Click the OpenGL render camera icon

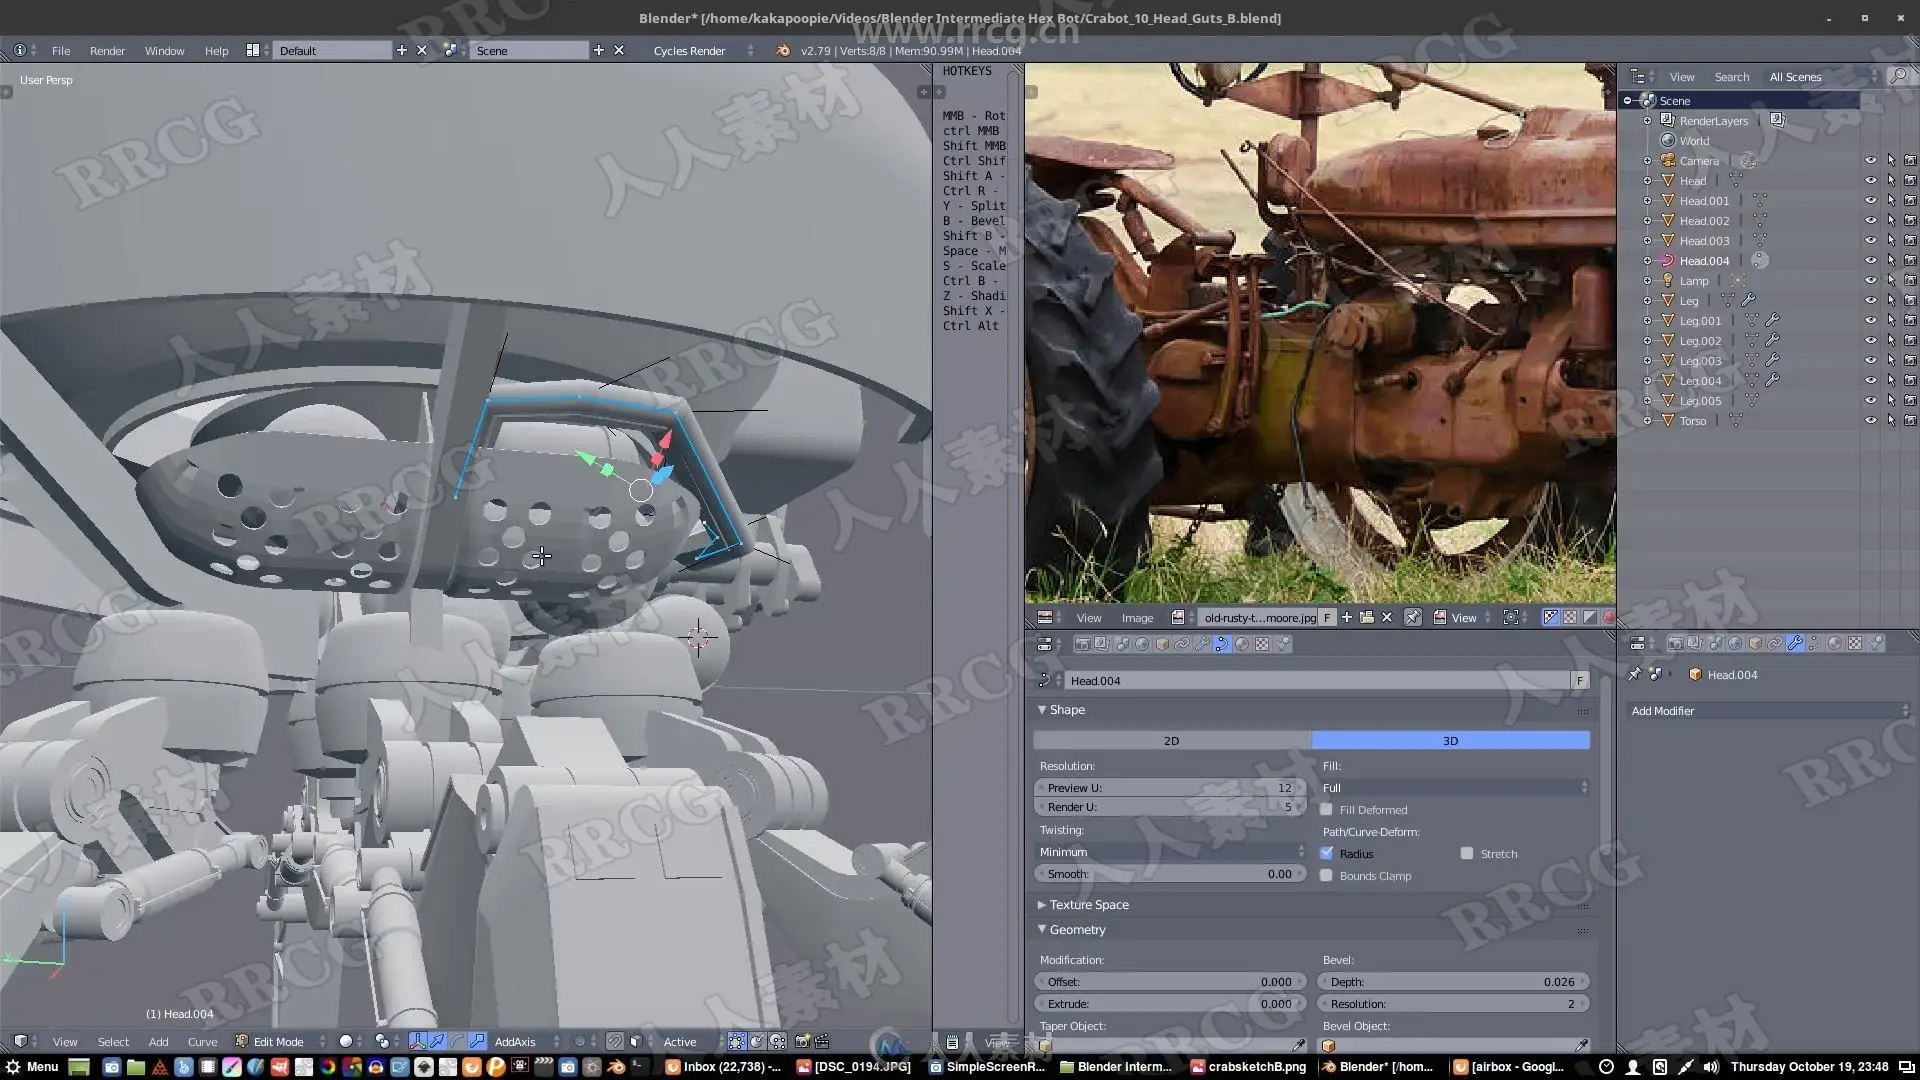click(x=802, y=1042)
